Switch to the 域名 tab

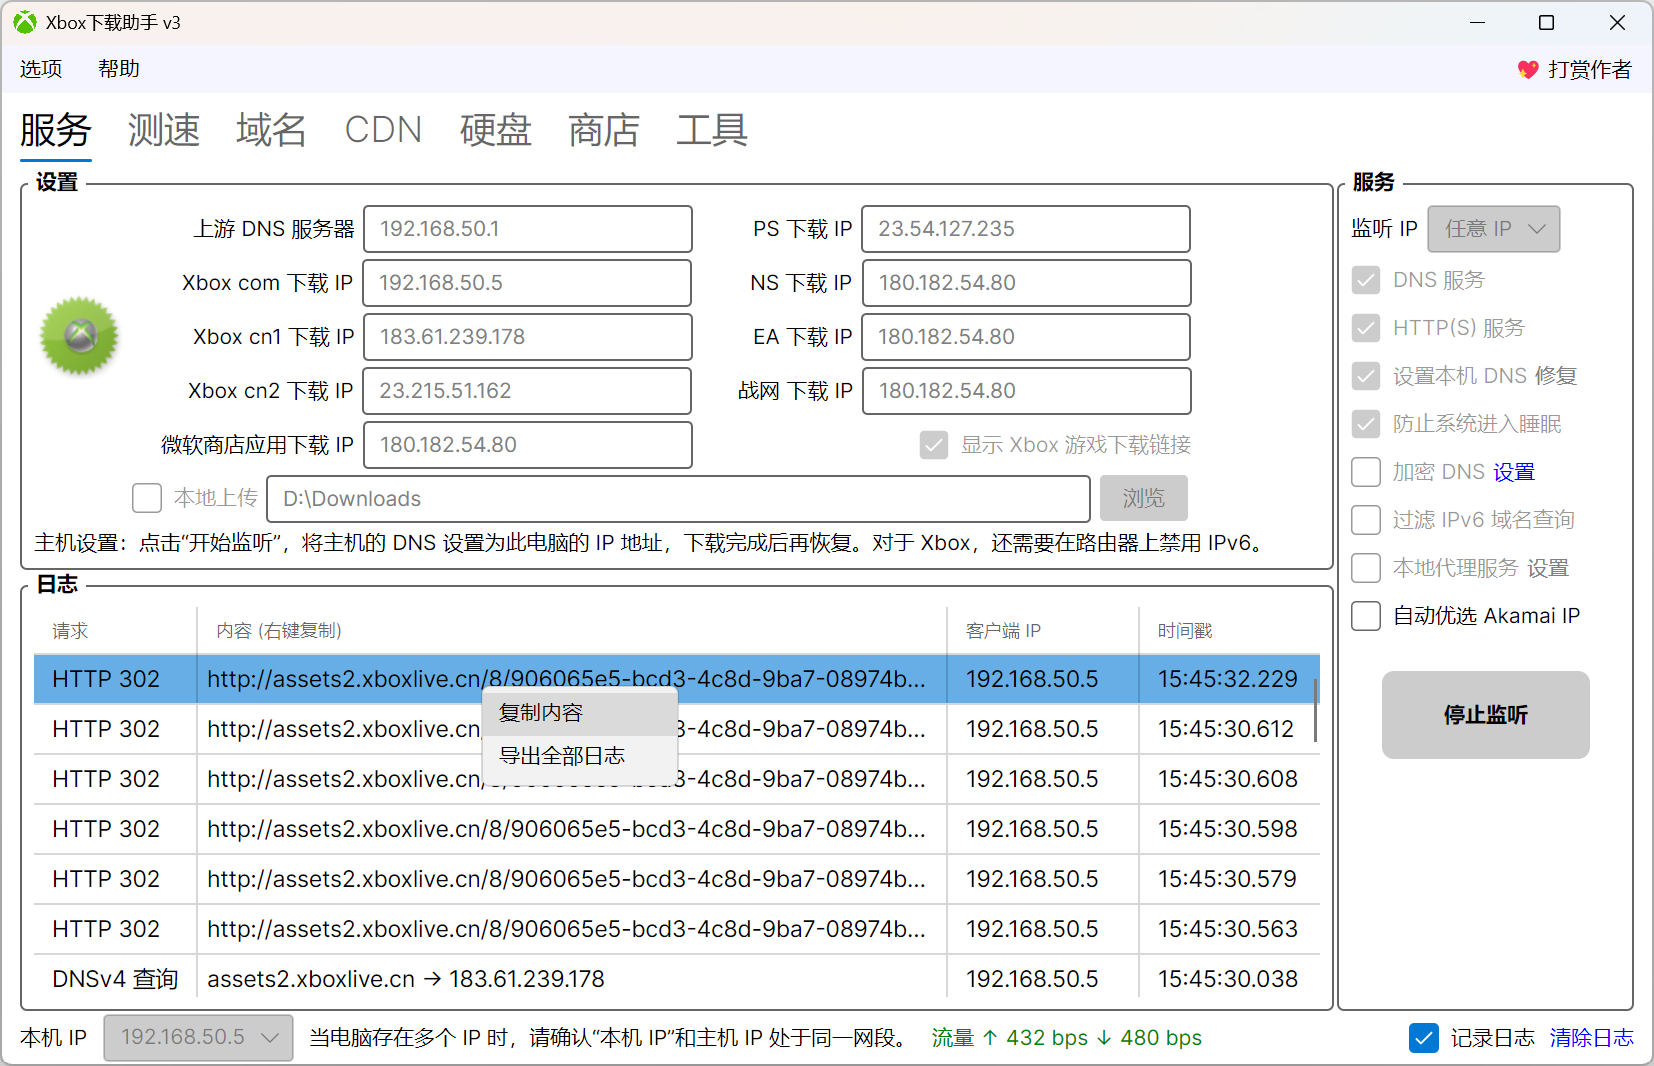(x=271, y=130)
